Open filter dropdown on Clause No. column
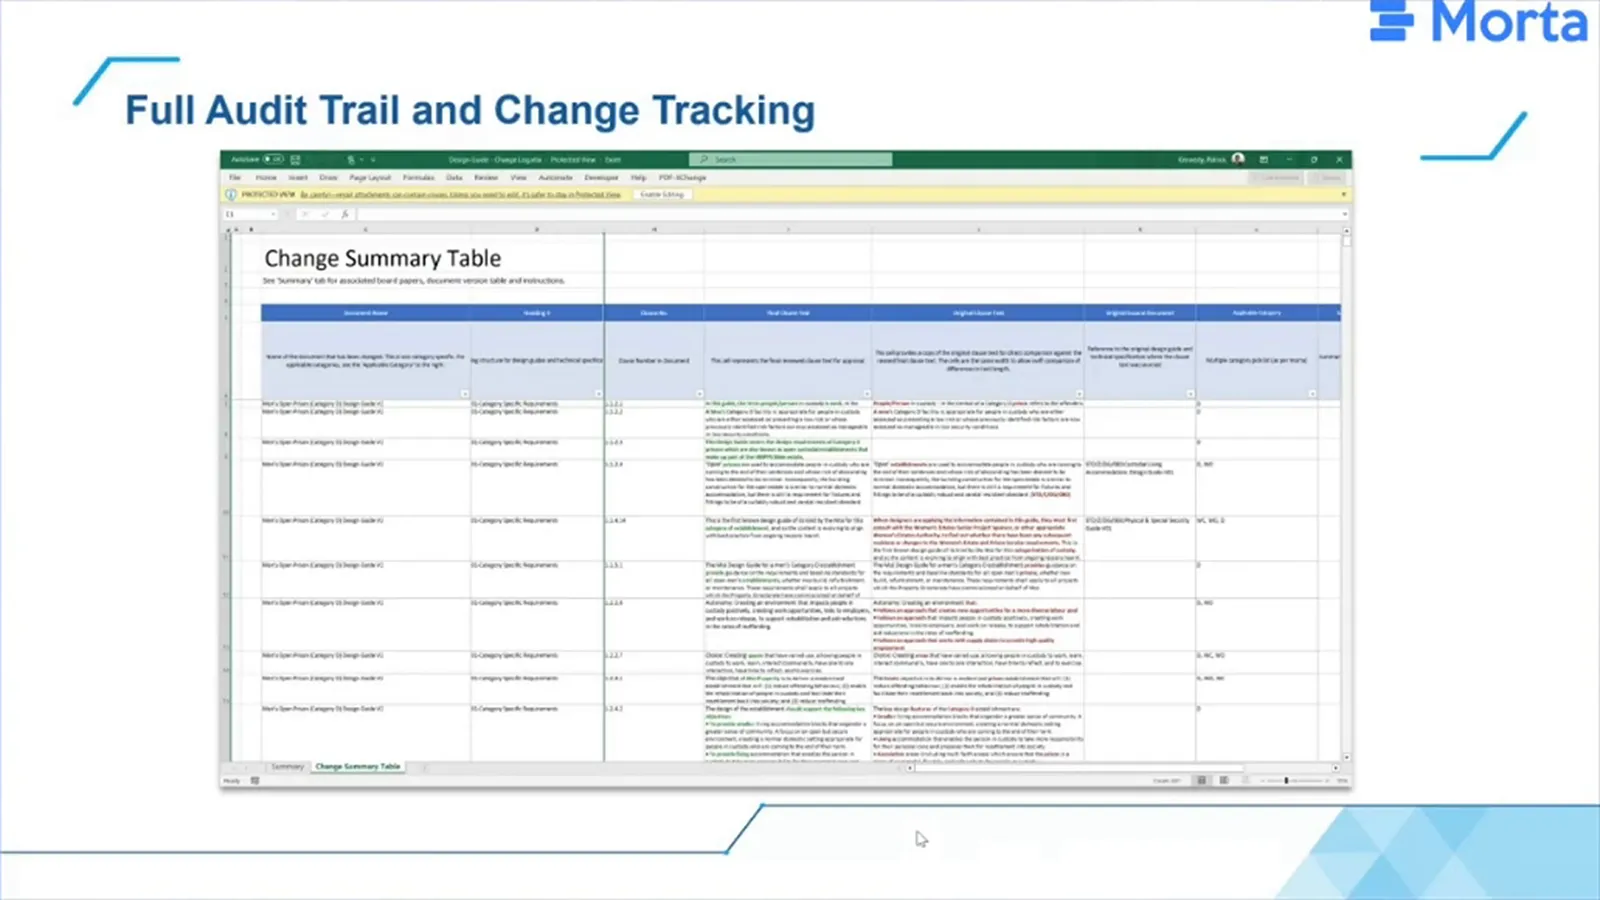The image size is (1600, 900). pyautogui.click(x=698, y=394)
